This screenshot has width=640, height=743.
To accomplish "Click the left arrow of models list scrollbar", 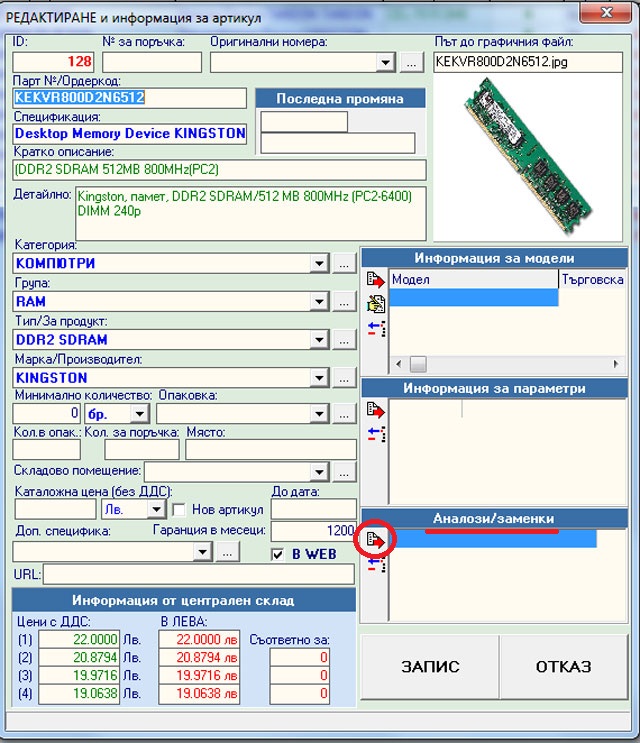I will [398, 364].
